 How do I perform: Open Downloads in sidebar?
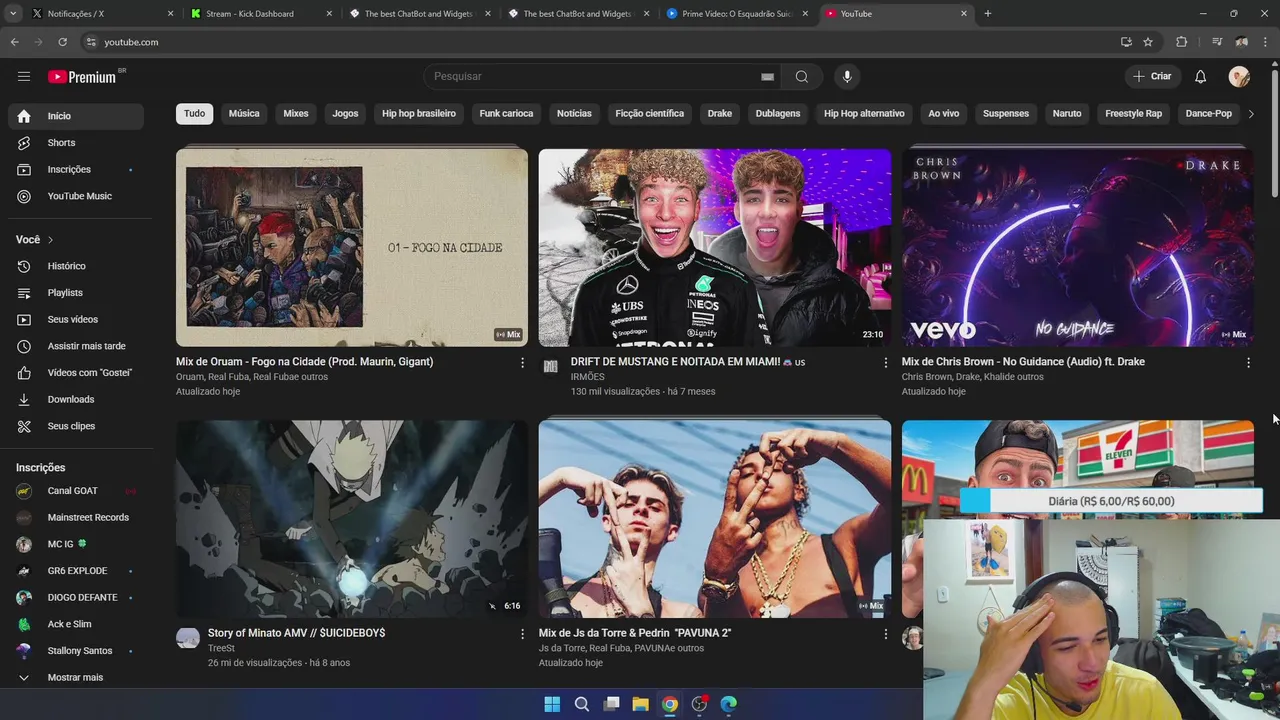76,399
